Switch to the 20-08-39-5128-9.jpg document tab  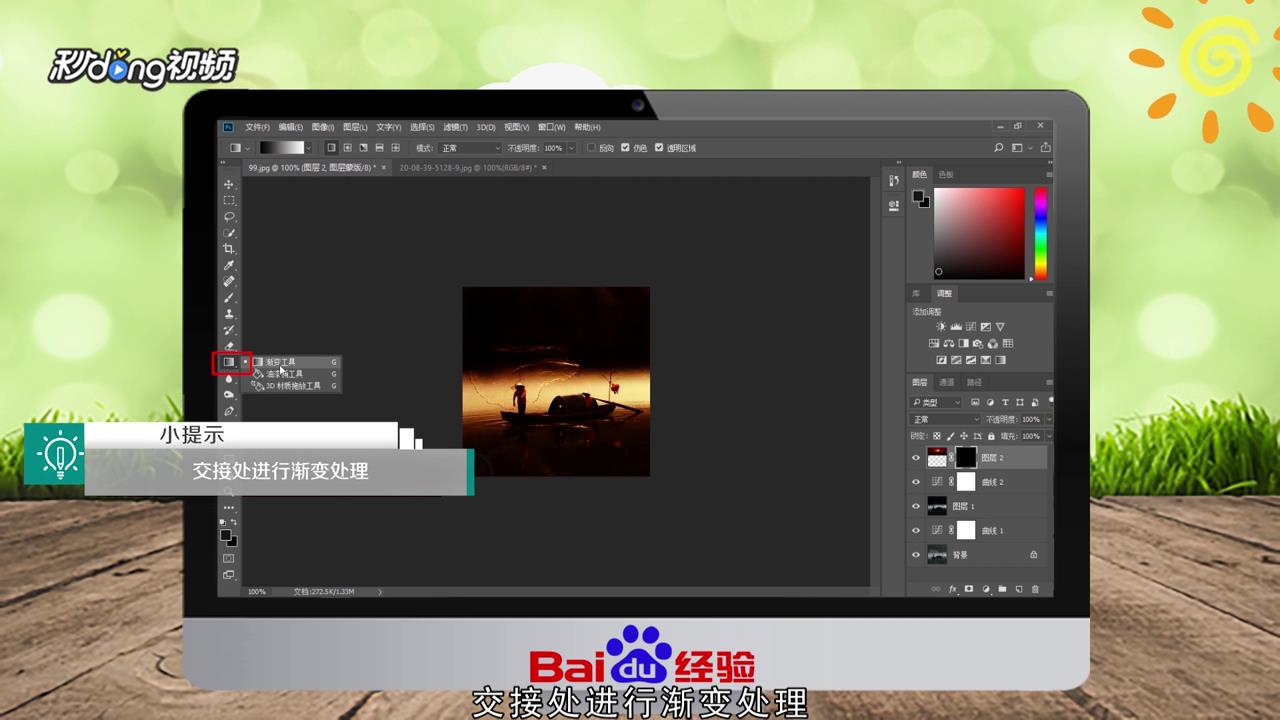pos(467,168)
